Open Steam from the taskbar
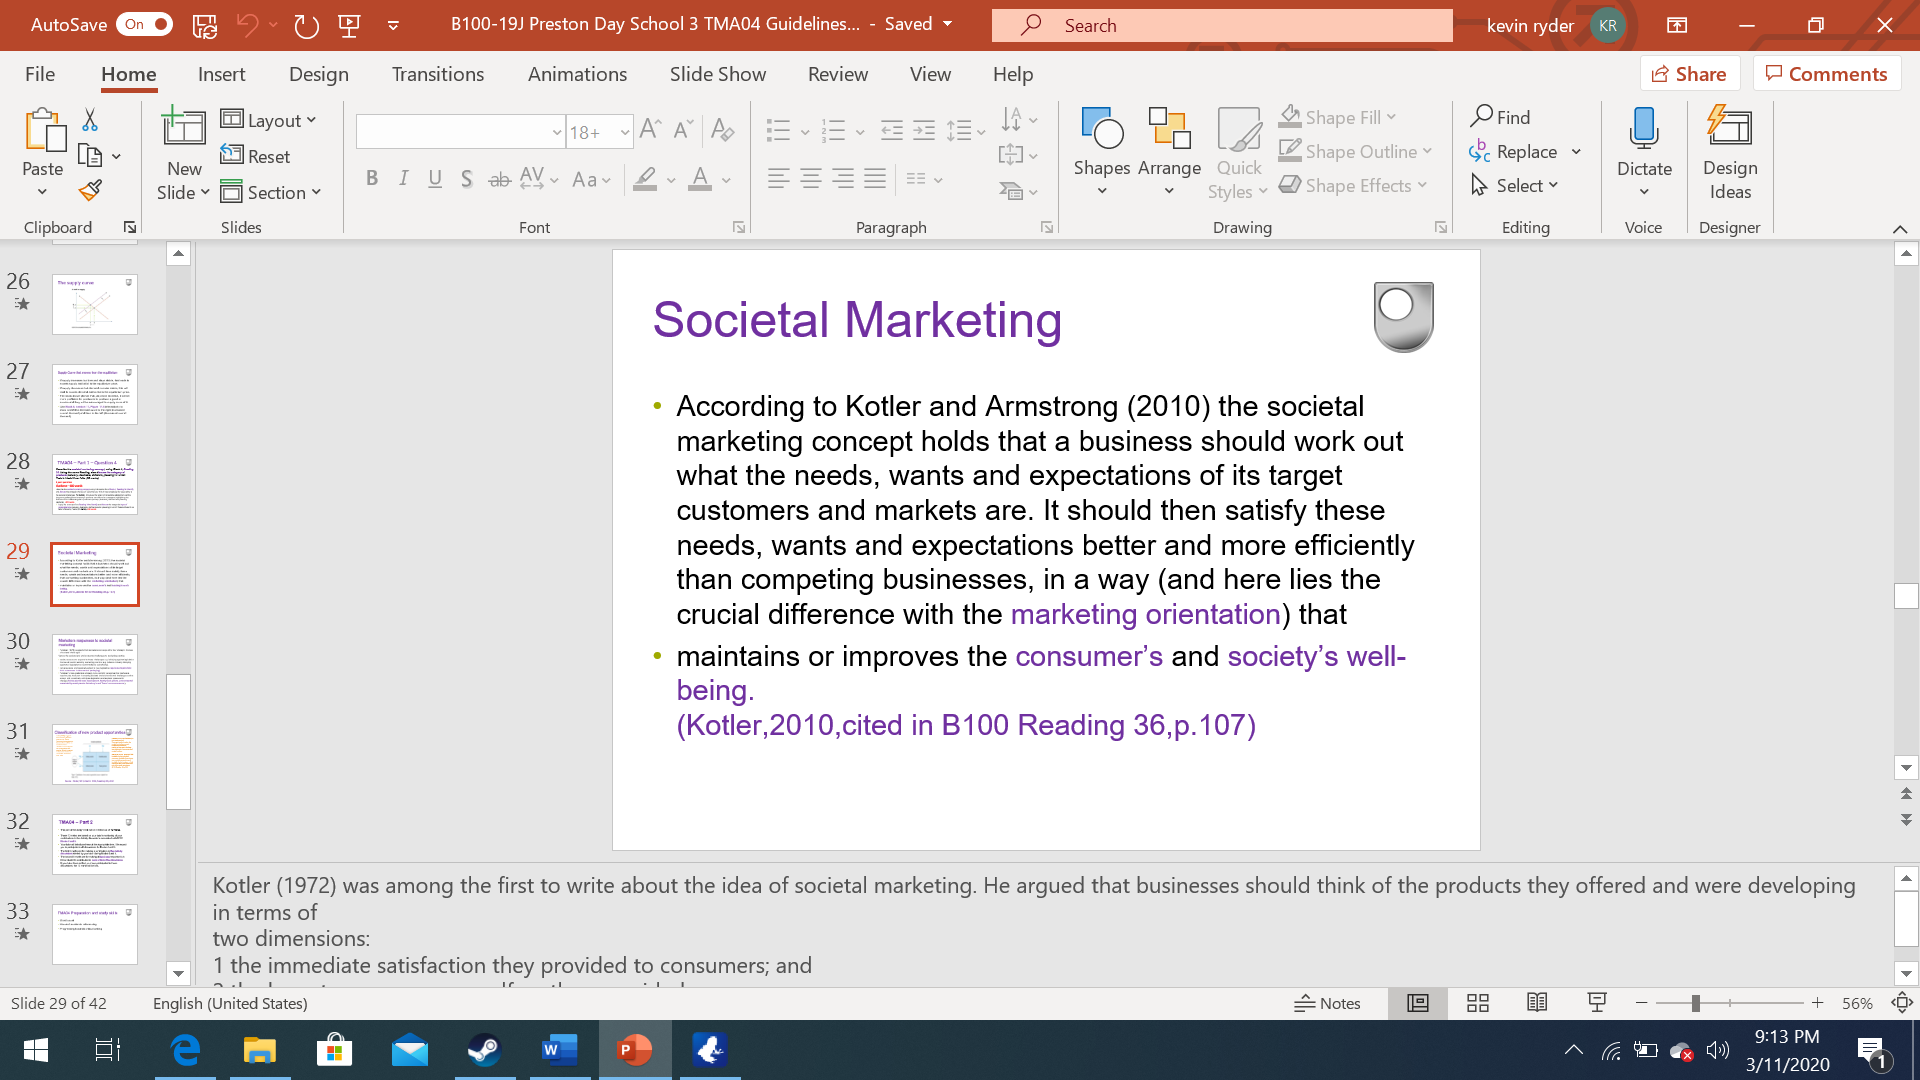1920x1080 pixels. tap(485, 1050)
